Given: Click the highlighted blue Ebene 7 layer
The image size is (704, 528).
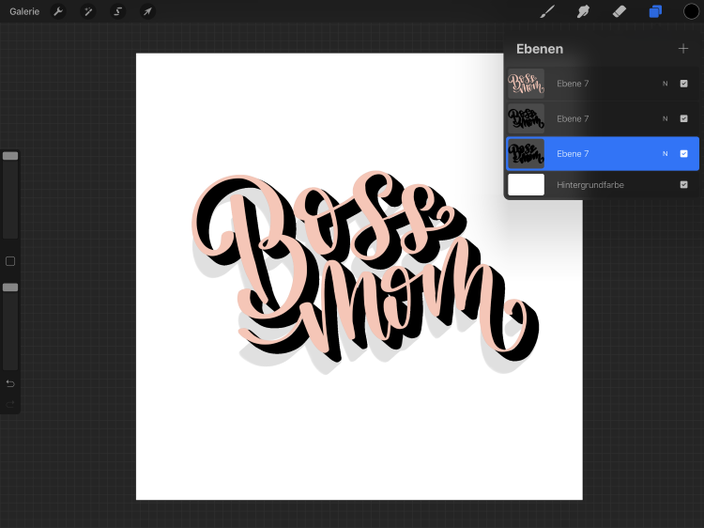Looking at the screenshot, I should [x=603, y=154].
